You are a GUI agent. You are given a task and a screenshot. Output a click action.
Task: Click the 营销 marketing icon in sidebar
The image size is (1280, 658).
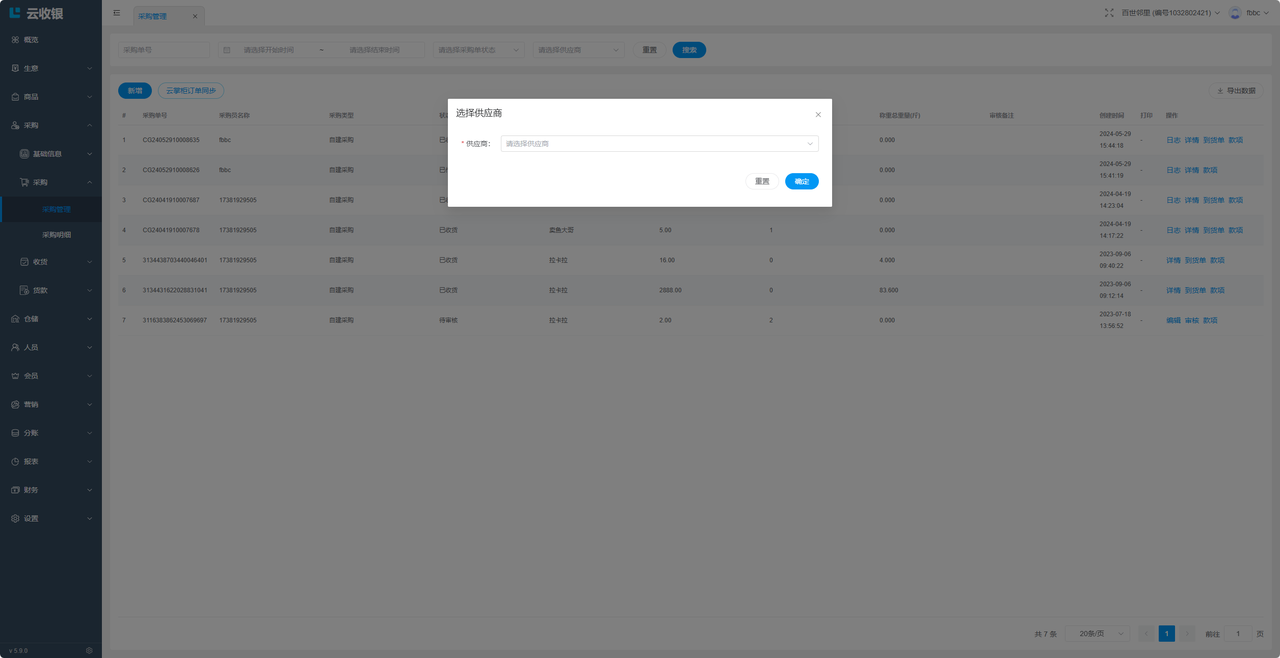click(15, 405)
